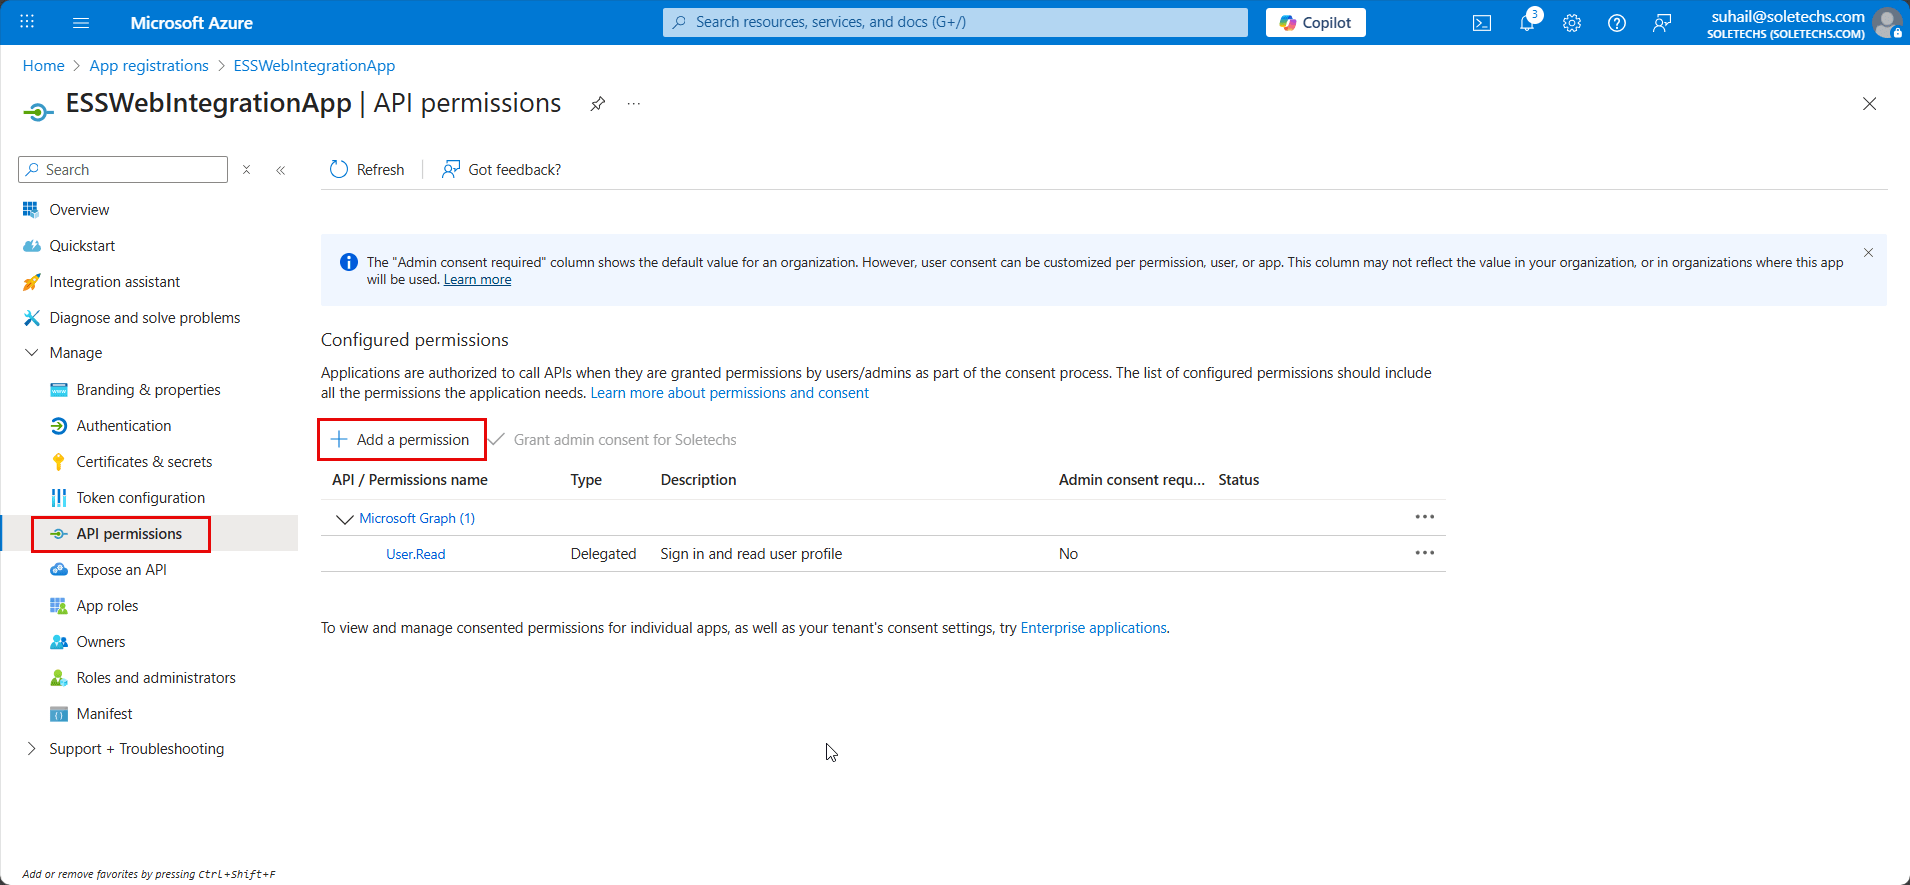Open more options for User.Read row
This screenshot has width=1910, height=885.
click(1425, 553)
